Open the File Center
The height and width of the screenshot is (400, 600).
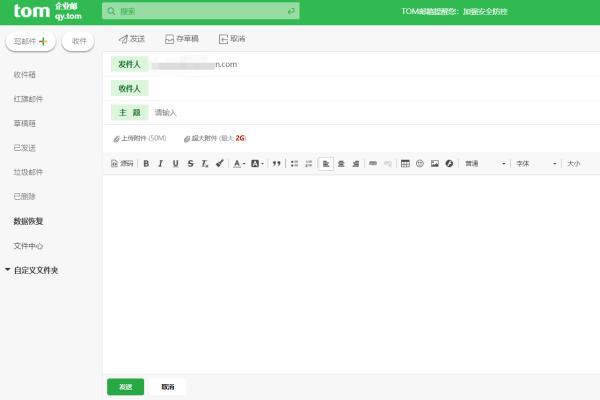(x=28, y=246)
